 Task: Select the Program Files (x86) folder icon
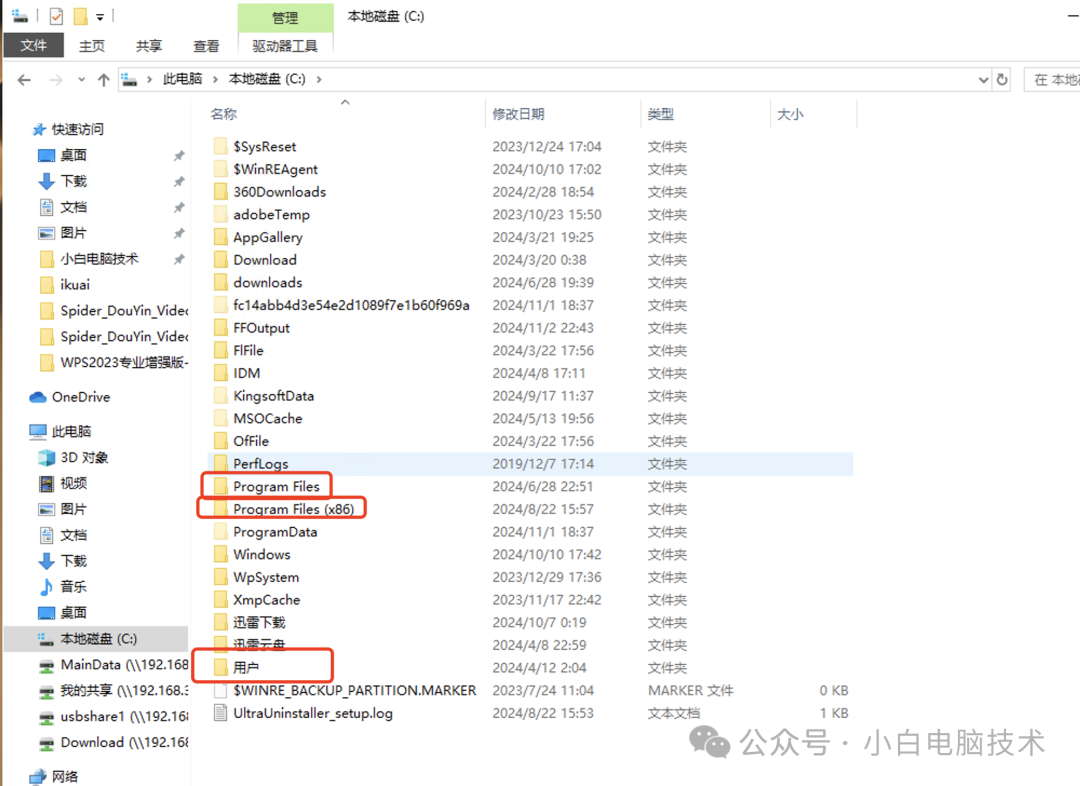[220, 509]
